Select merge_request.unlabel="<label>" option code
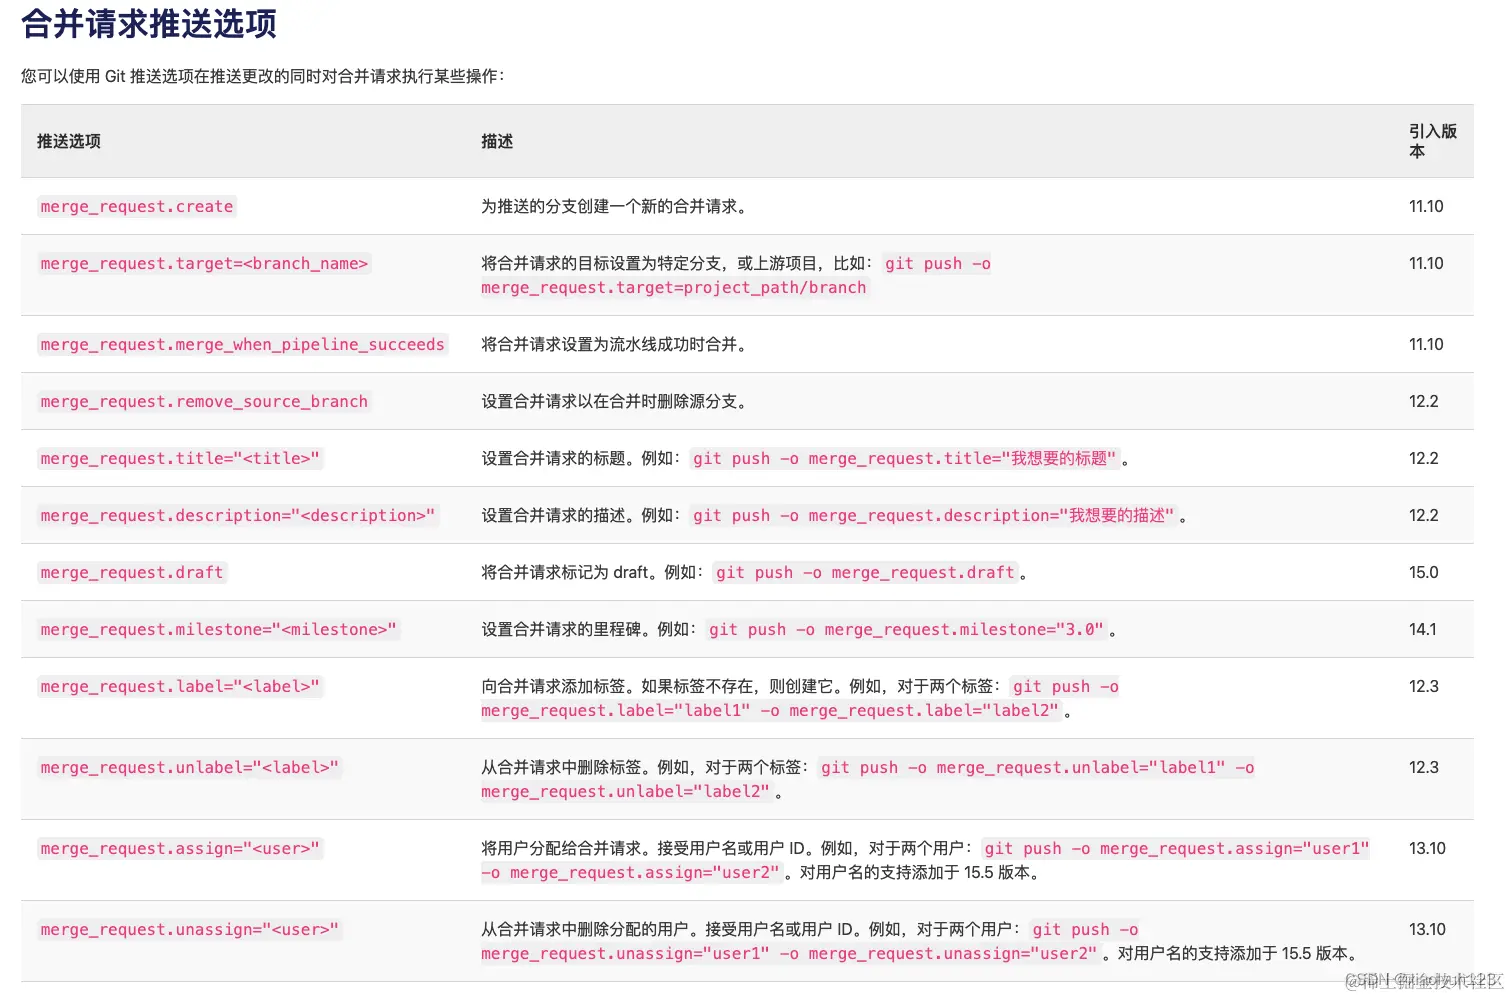Screen dimensions: 1511x998 [190, 767]
